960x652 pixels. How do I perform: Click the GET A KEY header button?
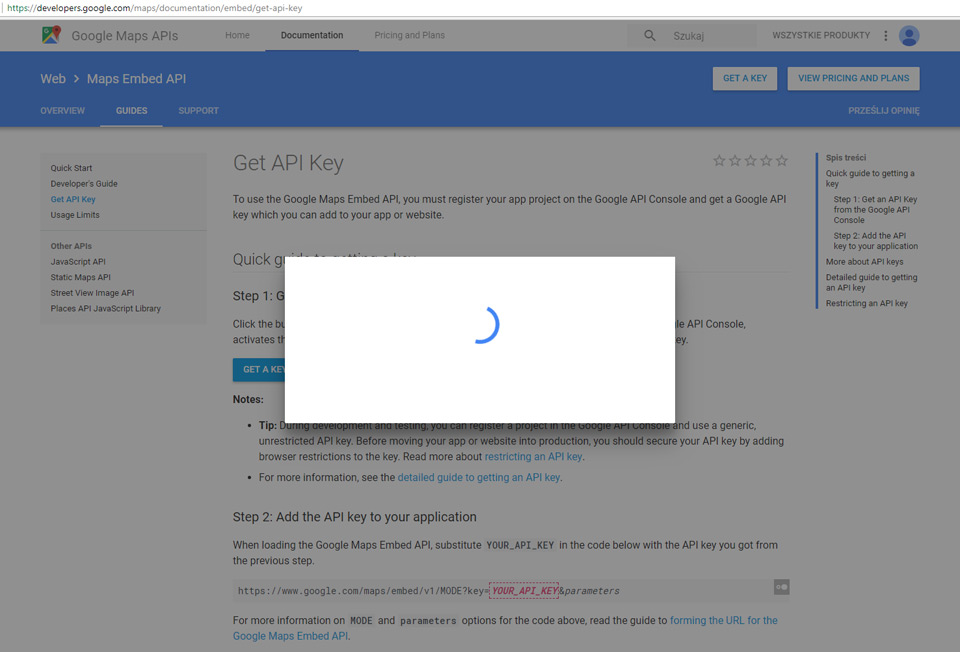(x=744, y=78)
